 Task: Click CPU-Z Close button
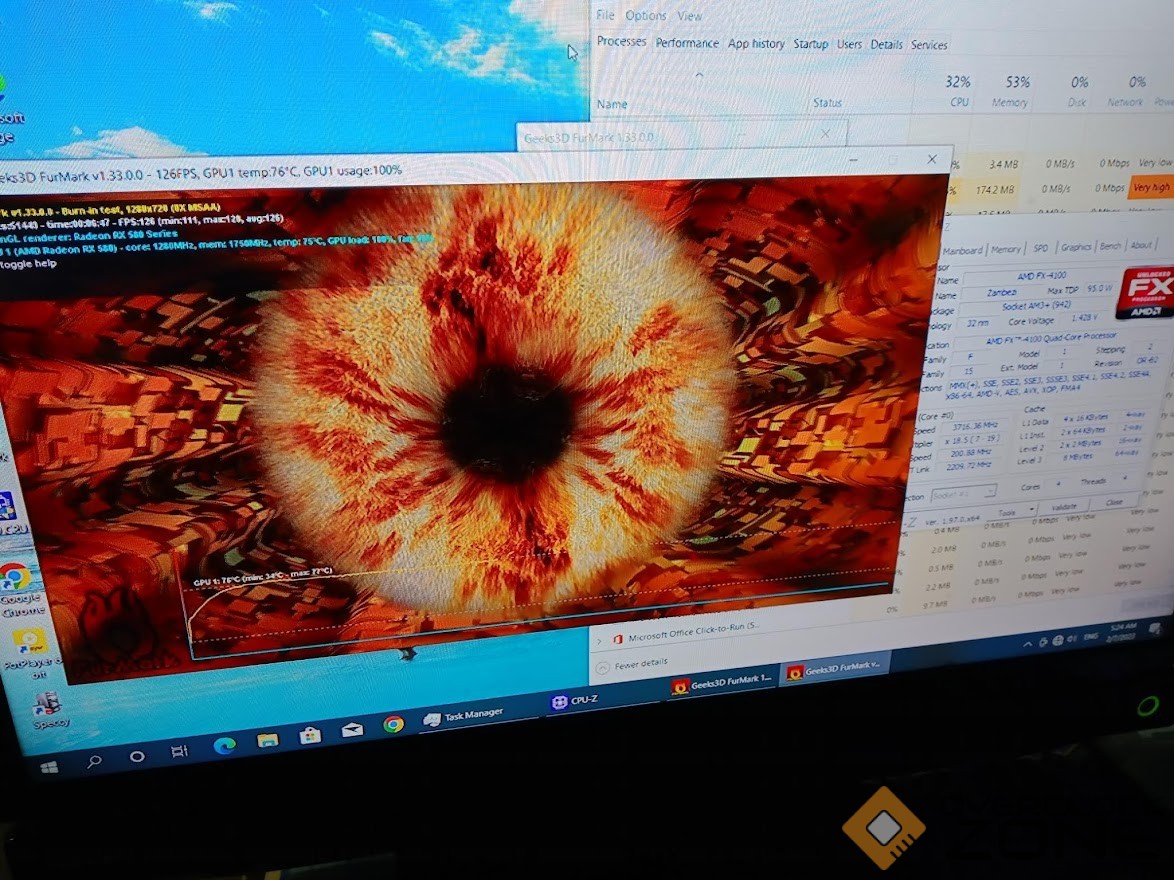(x=1114, y=503)
